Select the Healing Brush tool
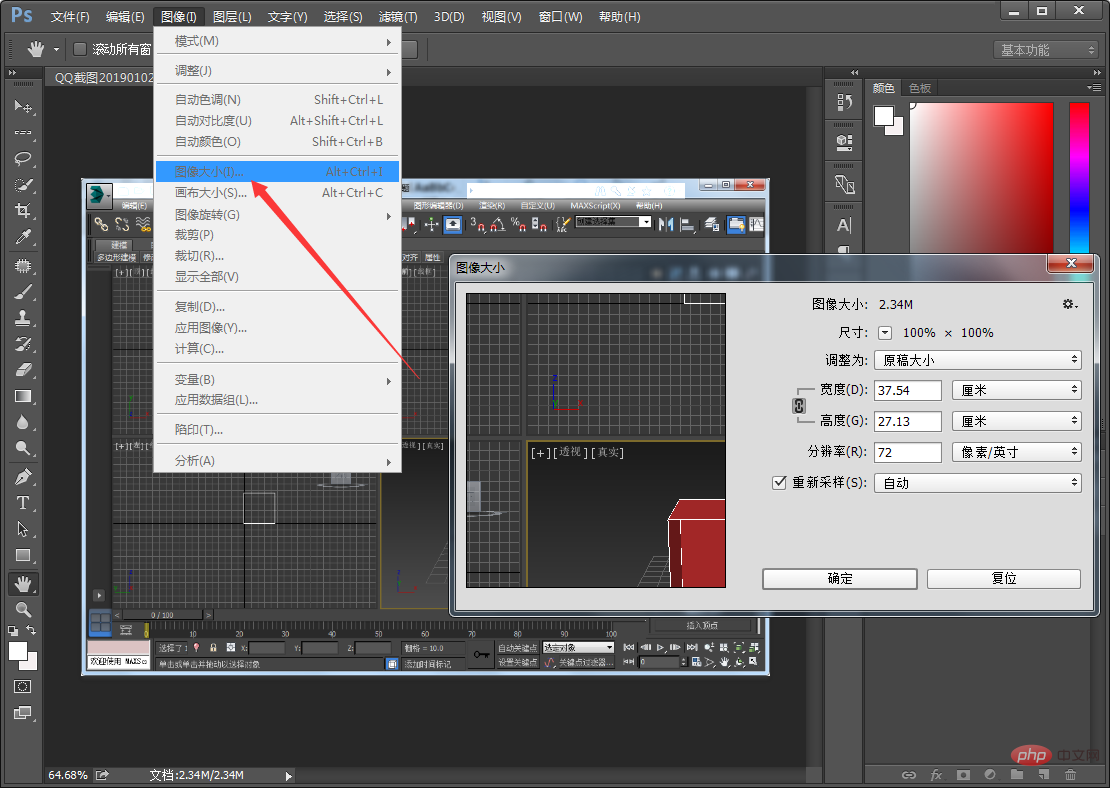This screenshot has width=1110, height=788. click(23, 265)
